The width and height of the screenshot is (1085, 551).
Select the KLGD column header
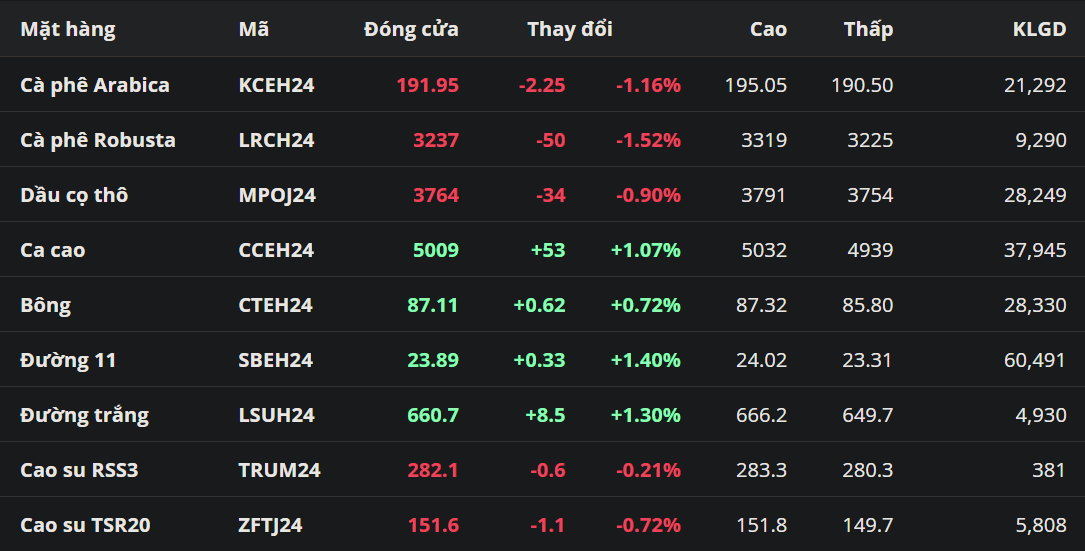pyautogui.click(x=1039, y=29)
